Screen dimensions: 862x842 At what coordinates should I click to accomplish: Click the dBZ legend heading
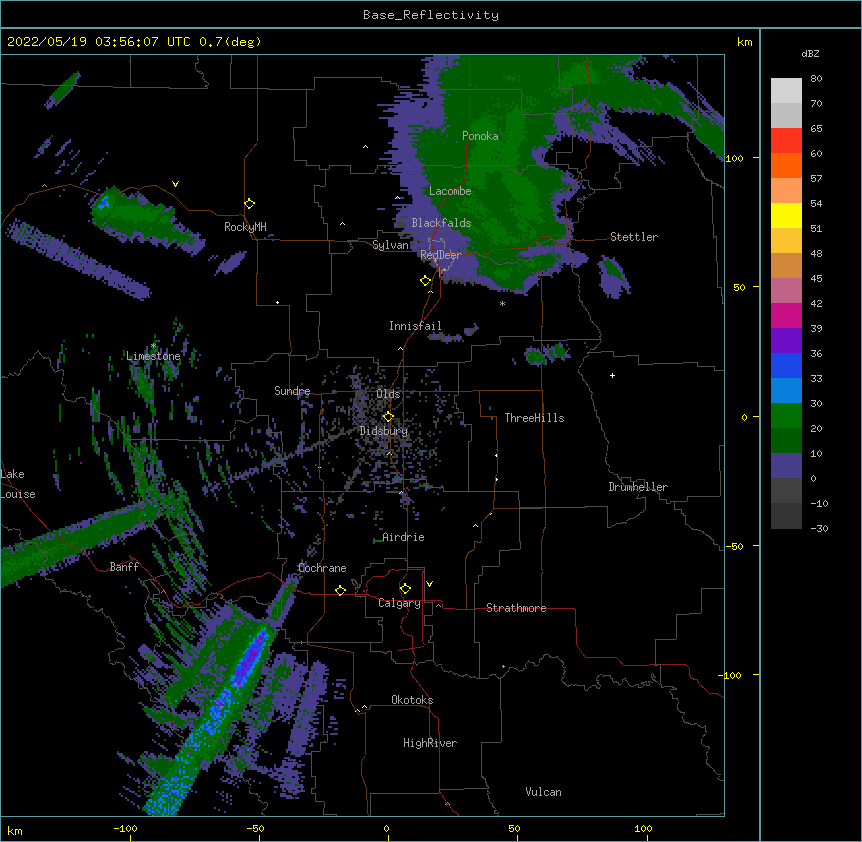tap(810, 53)
